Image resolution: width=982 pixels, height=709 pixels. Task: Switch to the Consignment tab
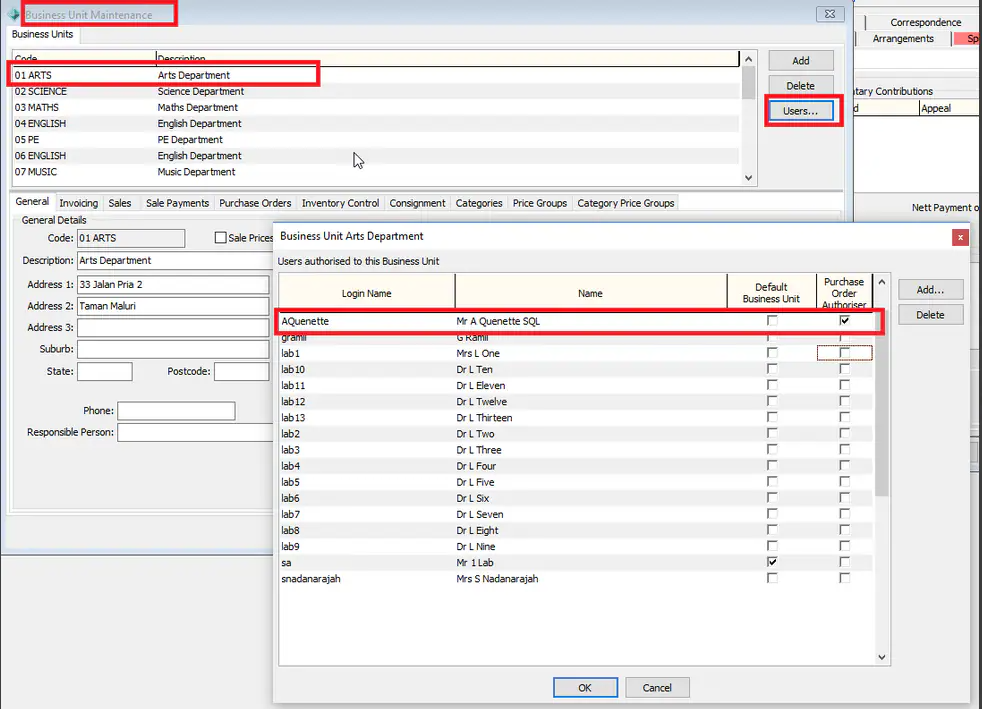(417, 203)
